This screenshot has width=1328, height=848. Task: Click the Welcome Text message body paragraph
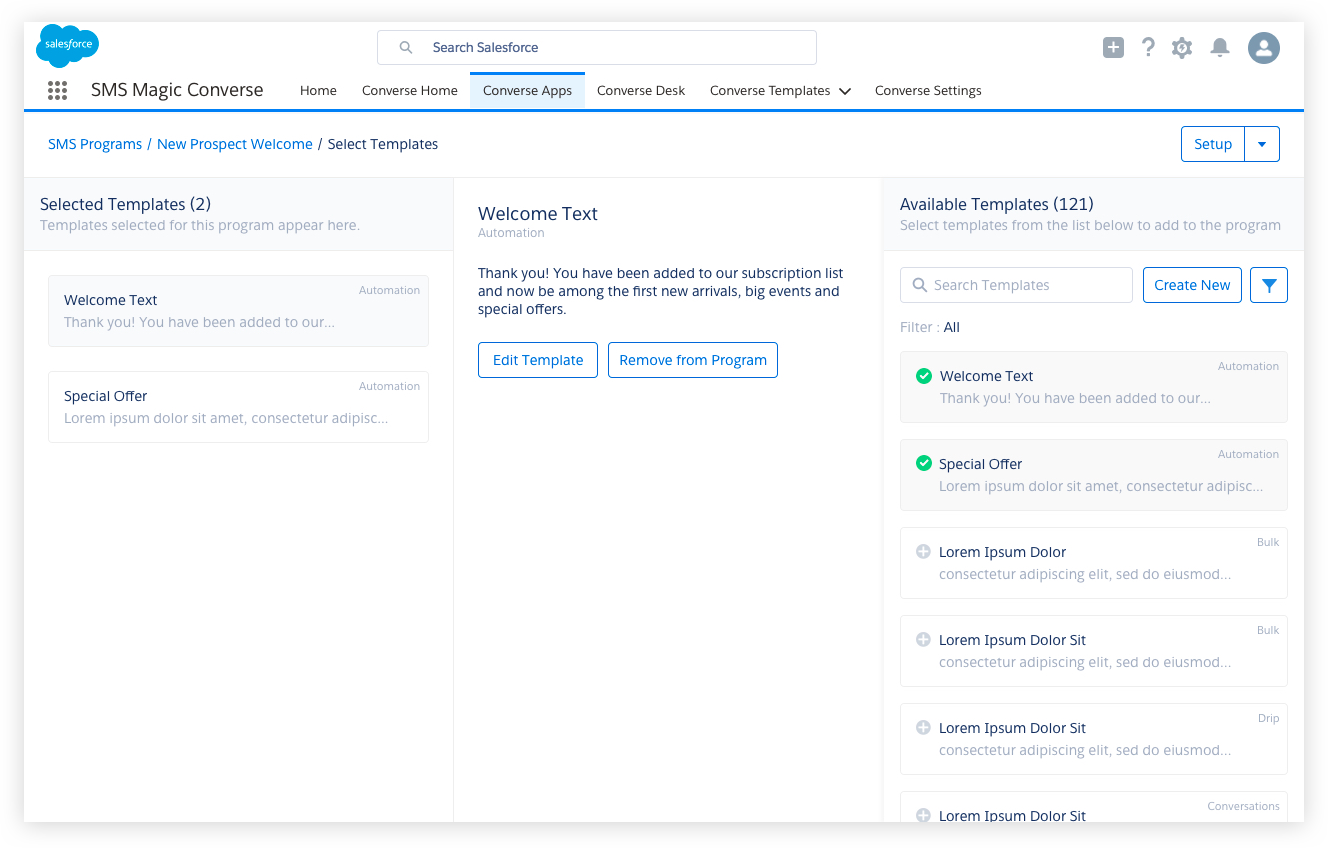[660, 291]
